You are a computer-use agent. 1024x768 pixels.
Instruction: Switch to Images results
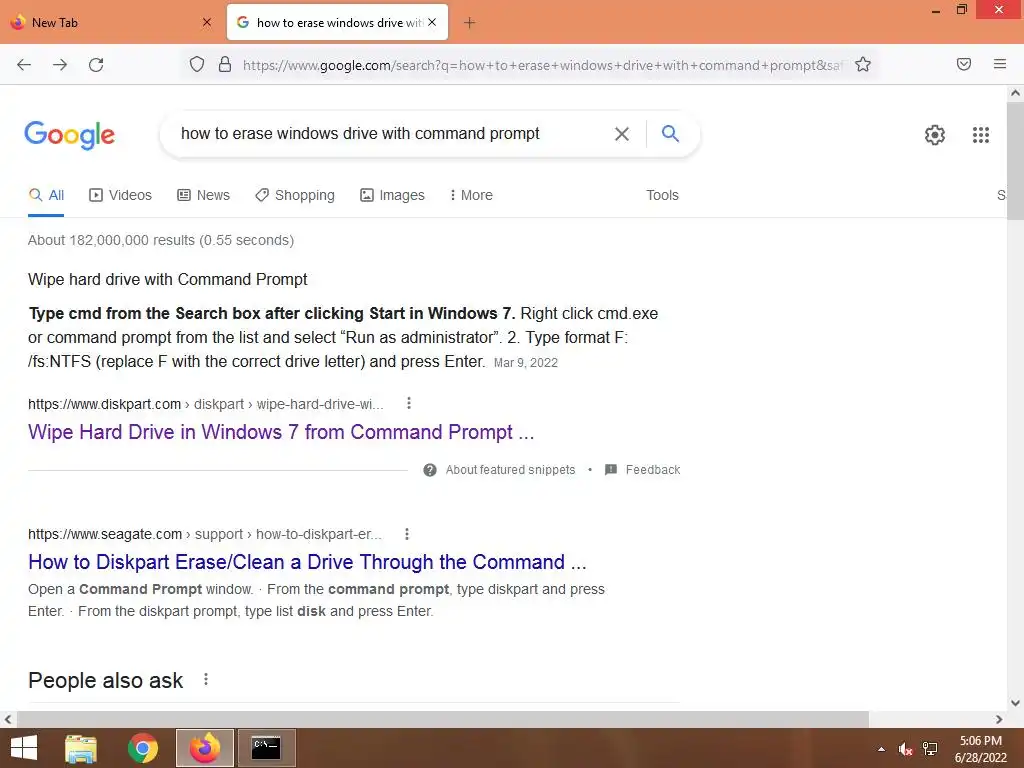392,195
